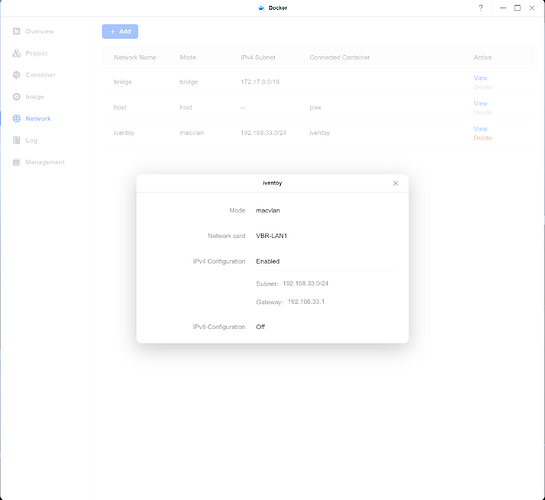
Task: Select the Network section label
Action: point(38,118)
